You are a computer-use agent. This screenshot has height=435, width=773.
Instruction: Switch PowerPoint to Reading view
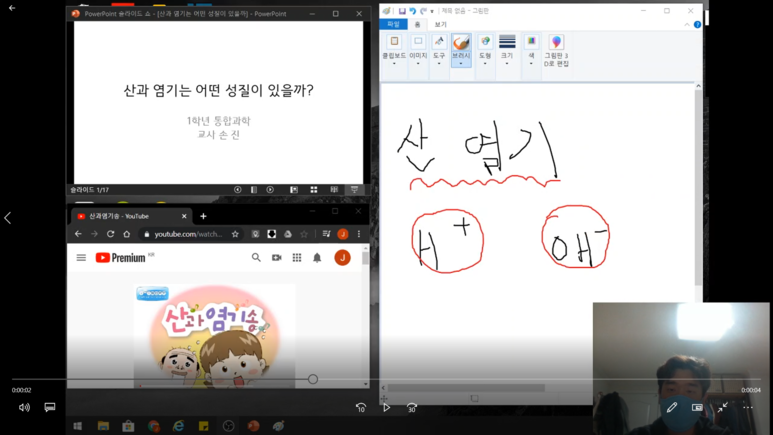[x=334, y=190]
